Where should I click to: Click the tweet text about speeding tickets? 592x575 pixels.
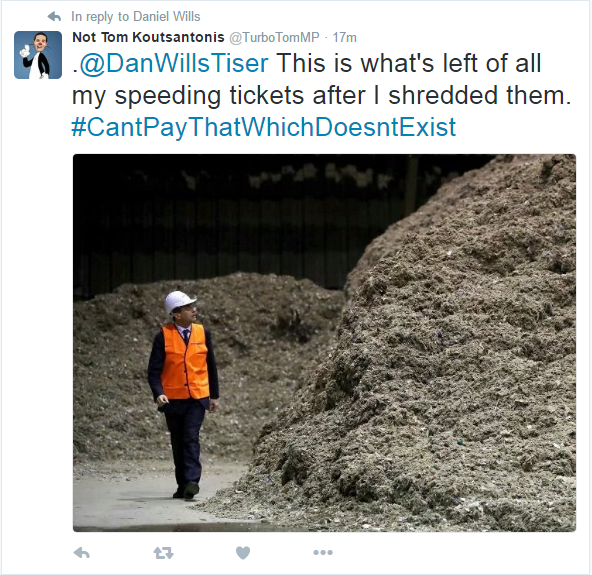321,79
